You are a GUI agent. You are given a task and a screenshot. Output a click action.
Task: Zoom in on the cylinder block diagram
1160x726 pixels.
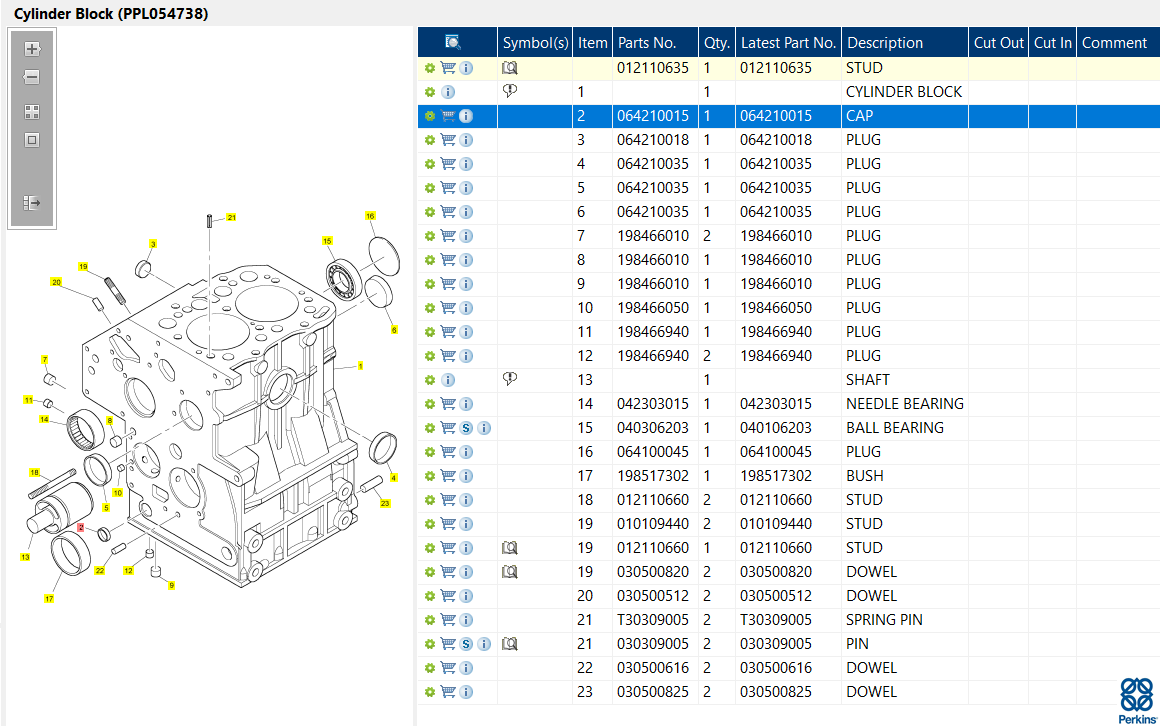[32, 48]
